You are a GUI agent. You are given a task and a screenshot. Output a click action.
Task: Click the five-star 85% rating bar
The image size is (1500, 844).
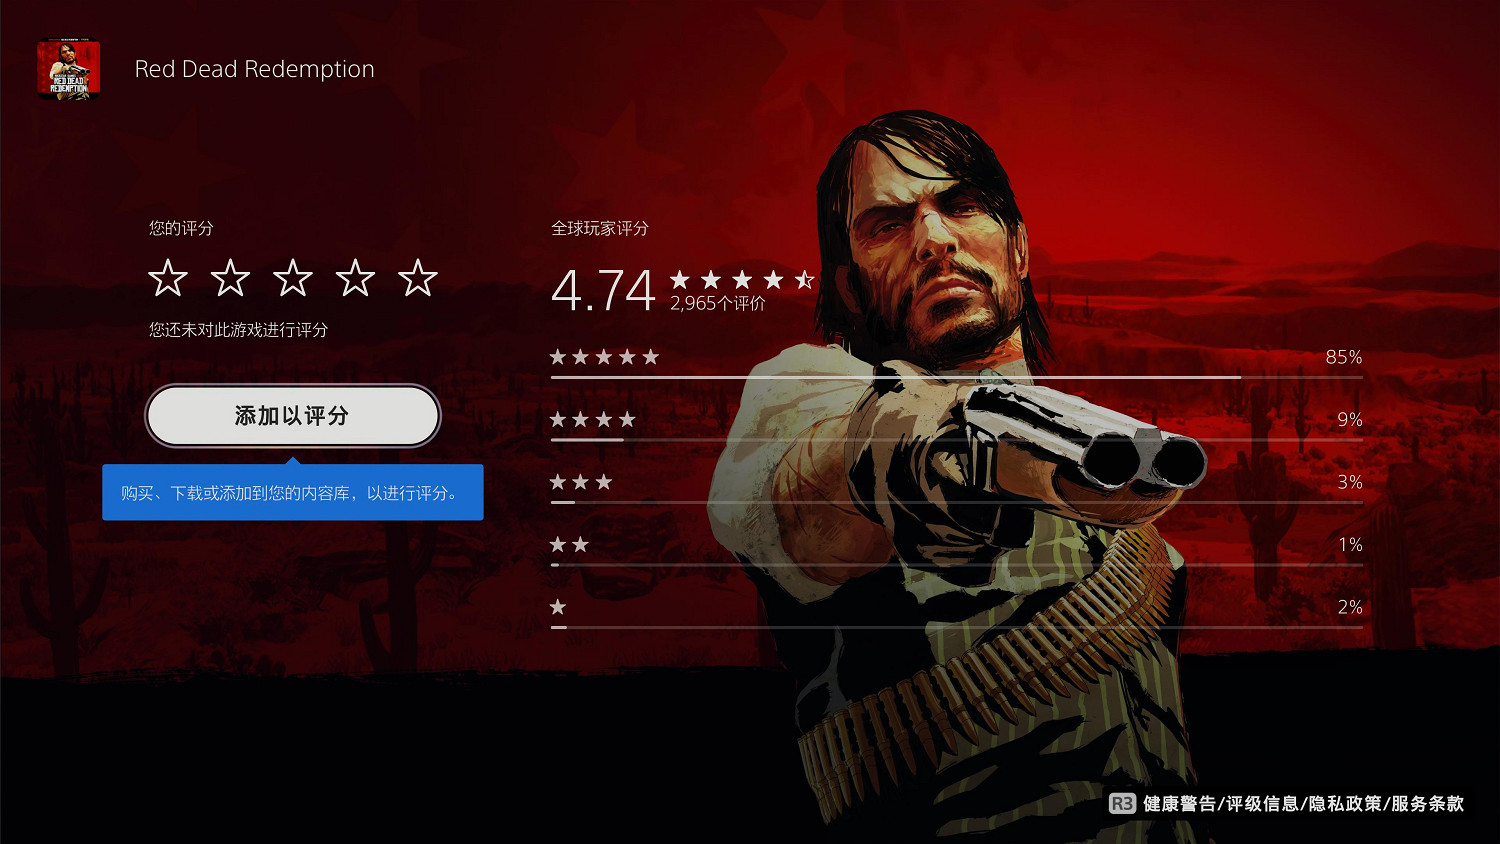(x=956, y=378)
